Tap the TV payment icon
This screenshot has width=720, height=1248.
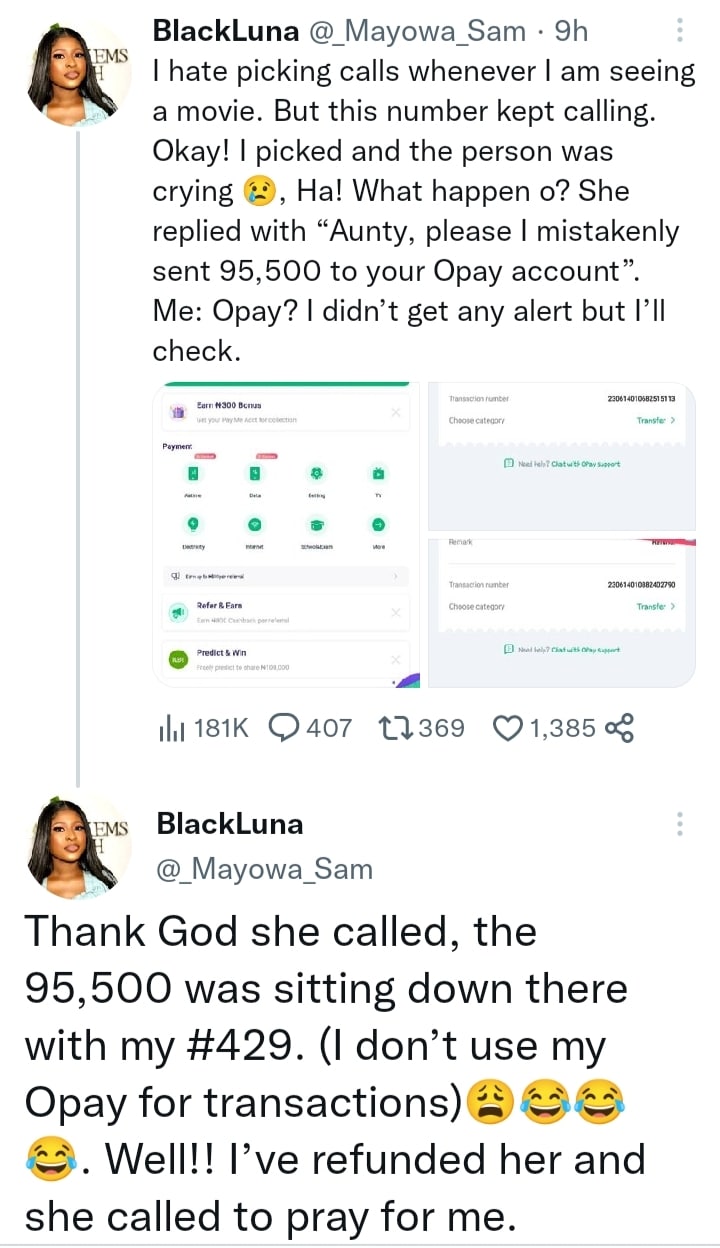tap(378, 473)
